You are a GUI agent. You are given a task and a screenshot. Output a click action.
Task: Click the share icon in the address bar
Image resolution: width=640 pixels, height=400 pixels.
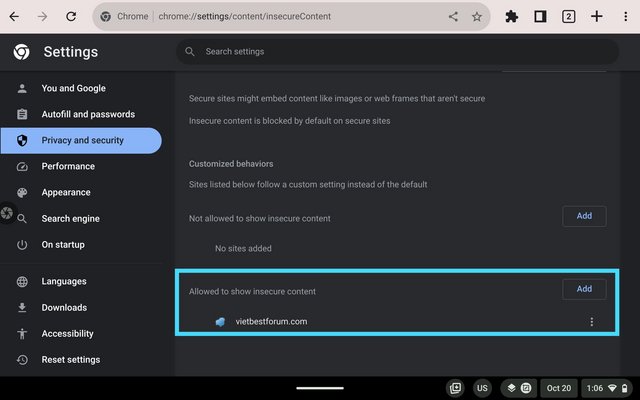pos(453,16)
